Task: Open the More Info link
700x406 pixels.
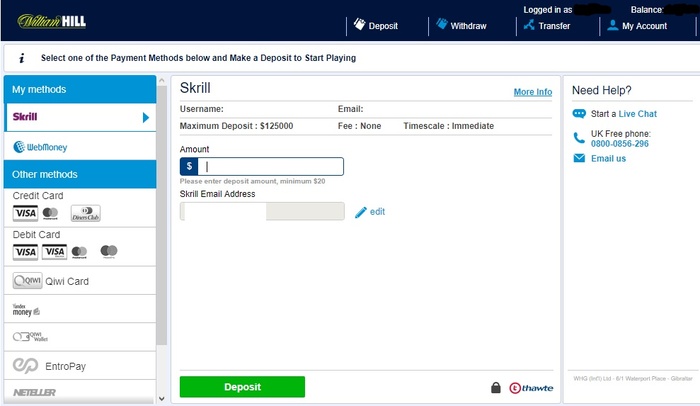Action: coord(532,92)
